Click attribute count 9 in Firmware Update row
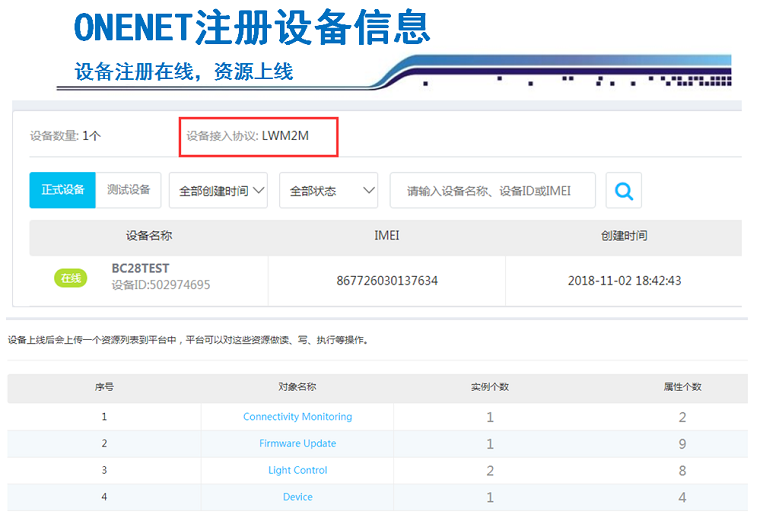This screenshot has width=760, height=524. click(x=682, y=444)
